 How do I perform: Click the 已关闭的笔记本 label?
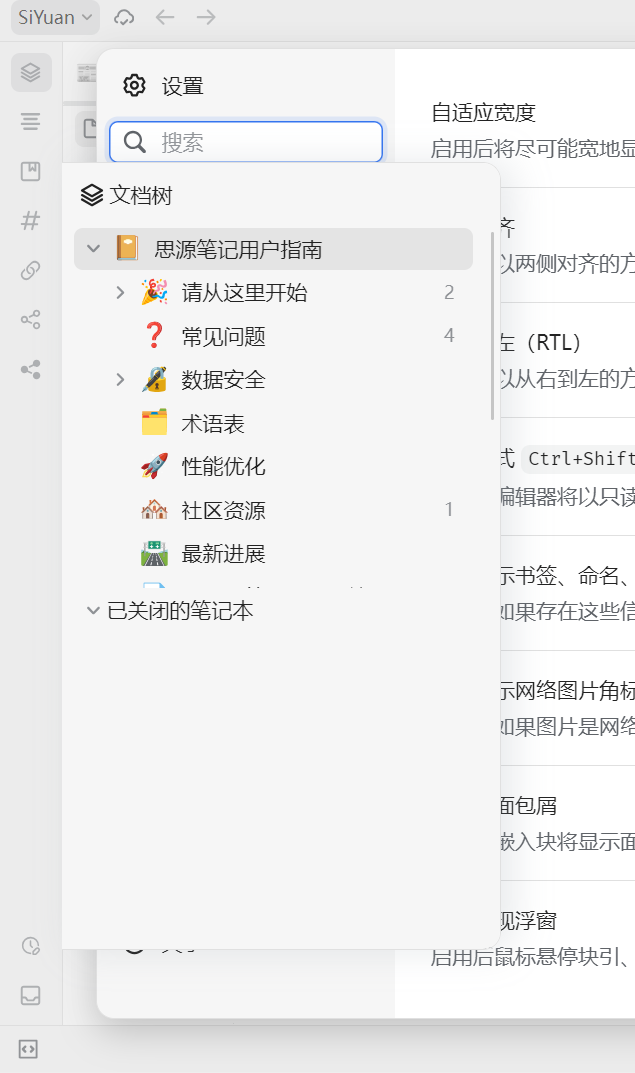point(180,610)
